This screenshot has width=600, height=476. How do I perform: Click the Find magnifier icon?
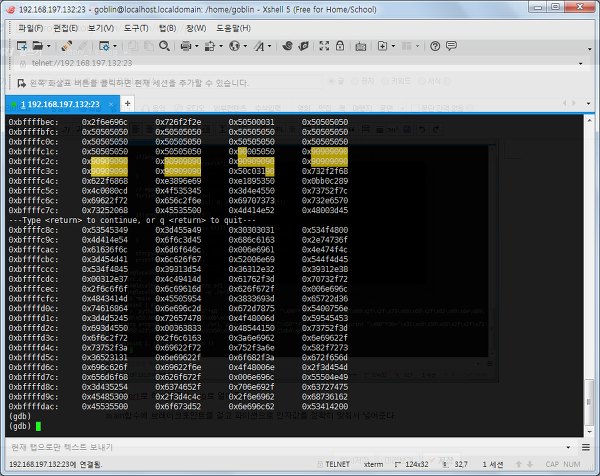point(165,46)
